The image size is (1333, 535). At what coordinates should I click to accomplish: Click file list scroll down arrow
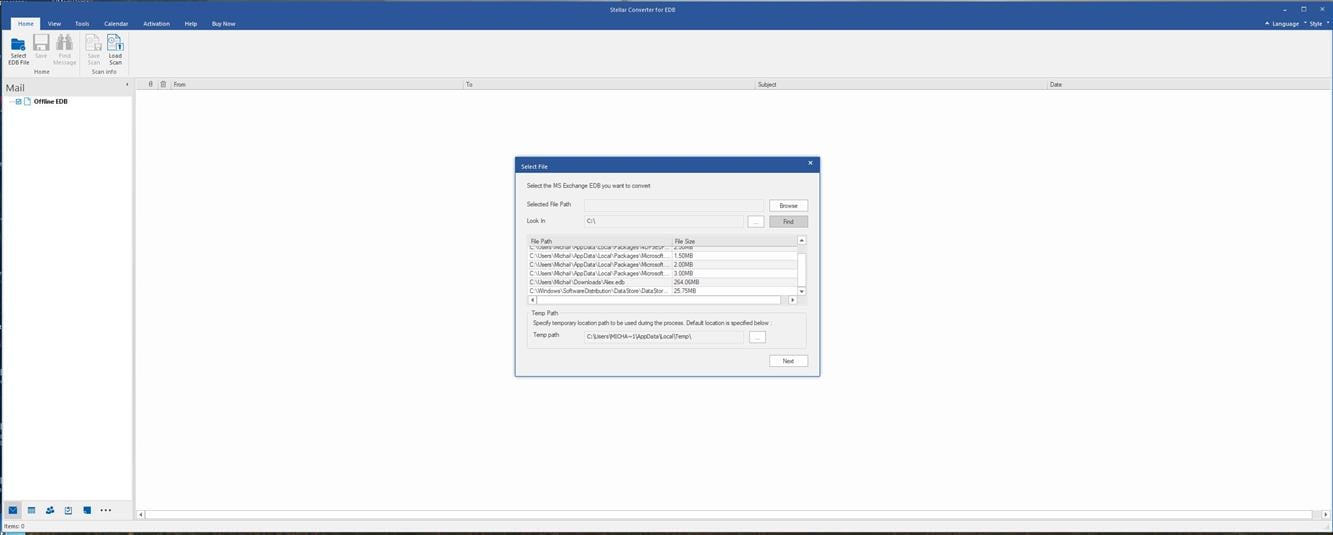802,291
